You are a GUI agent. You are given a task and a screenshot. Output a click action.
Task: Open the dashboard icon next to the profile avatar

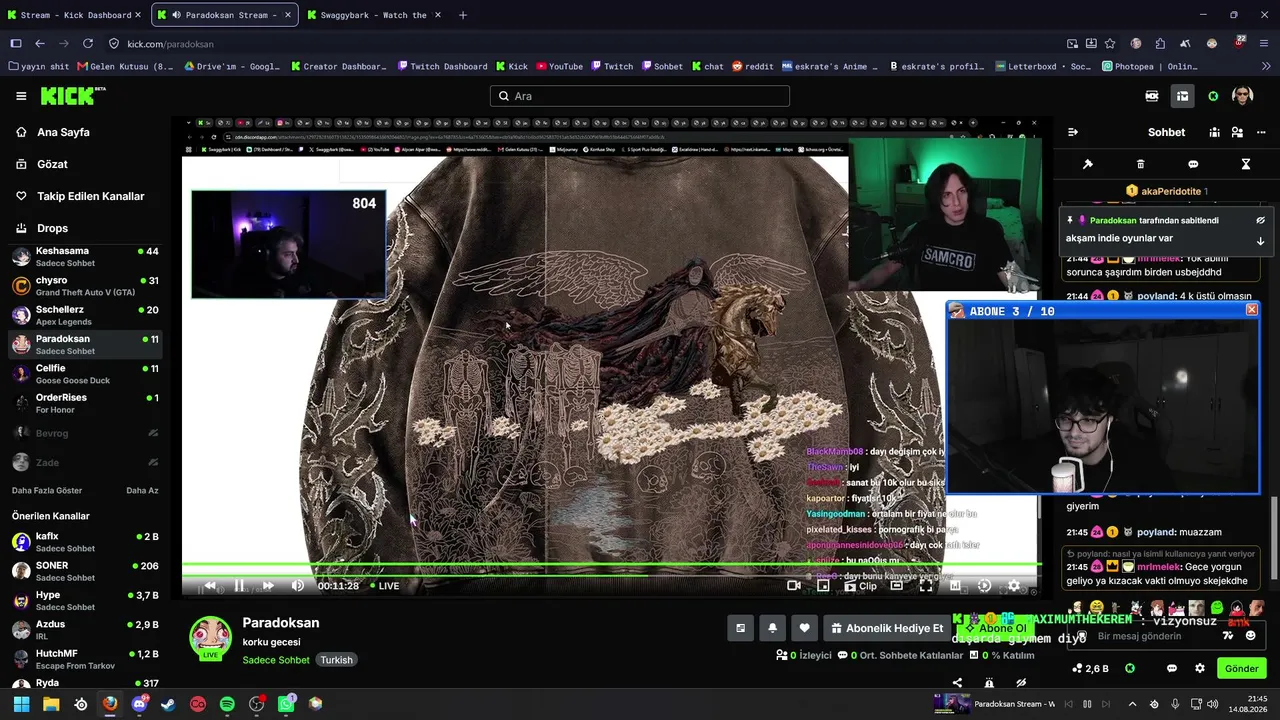coord(1182,96)
